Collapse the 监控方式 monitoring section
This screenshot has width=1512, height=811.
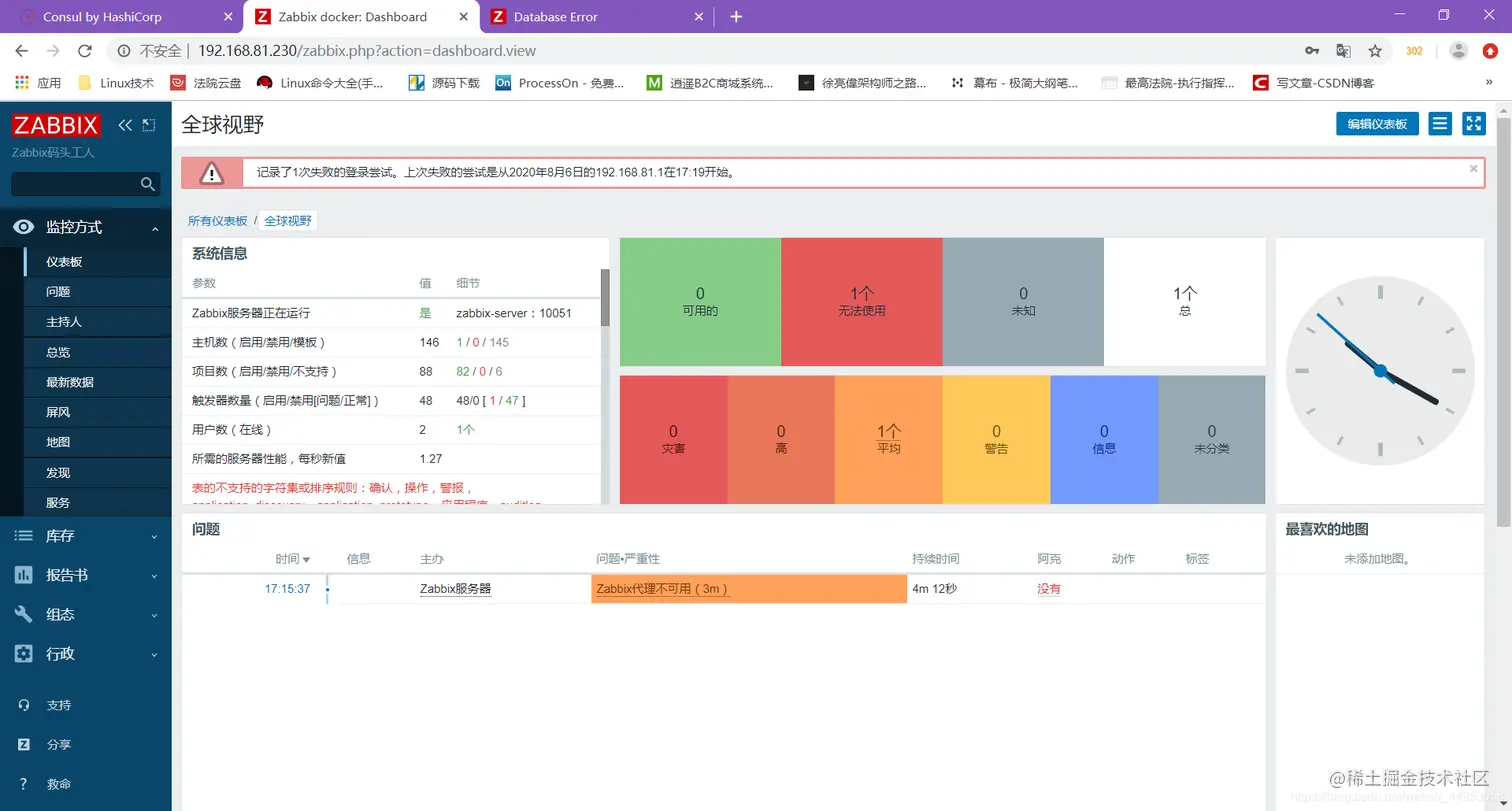coord(86,228)
